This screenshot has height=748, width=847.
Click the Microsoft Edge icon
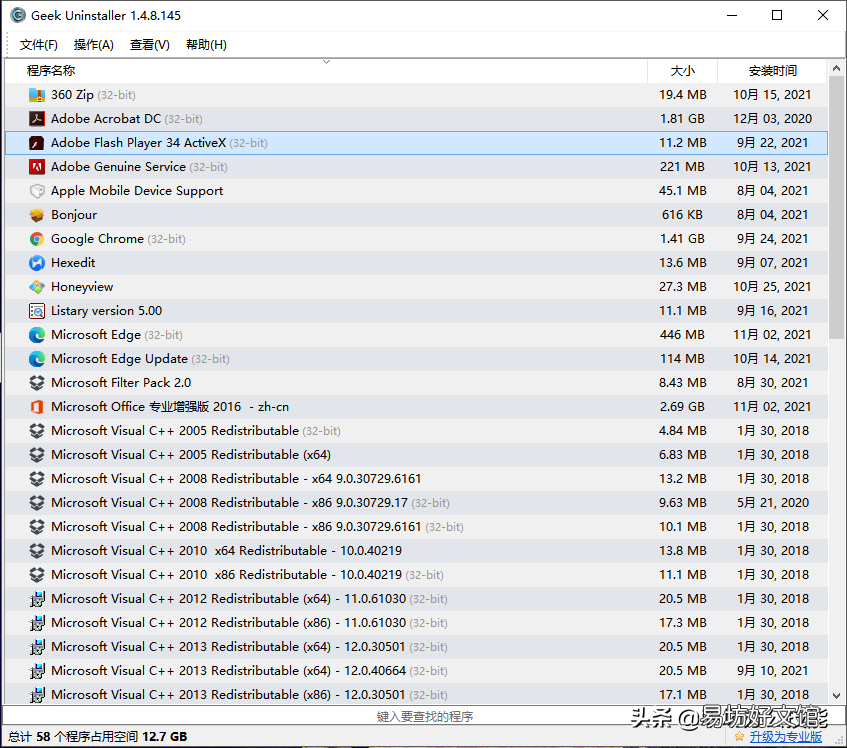[x=37, y=335]
